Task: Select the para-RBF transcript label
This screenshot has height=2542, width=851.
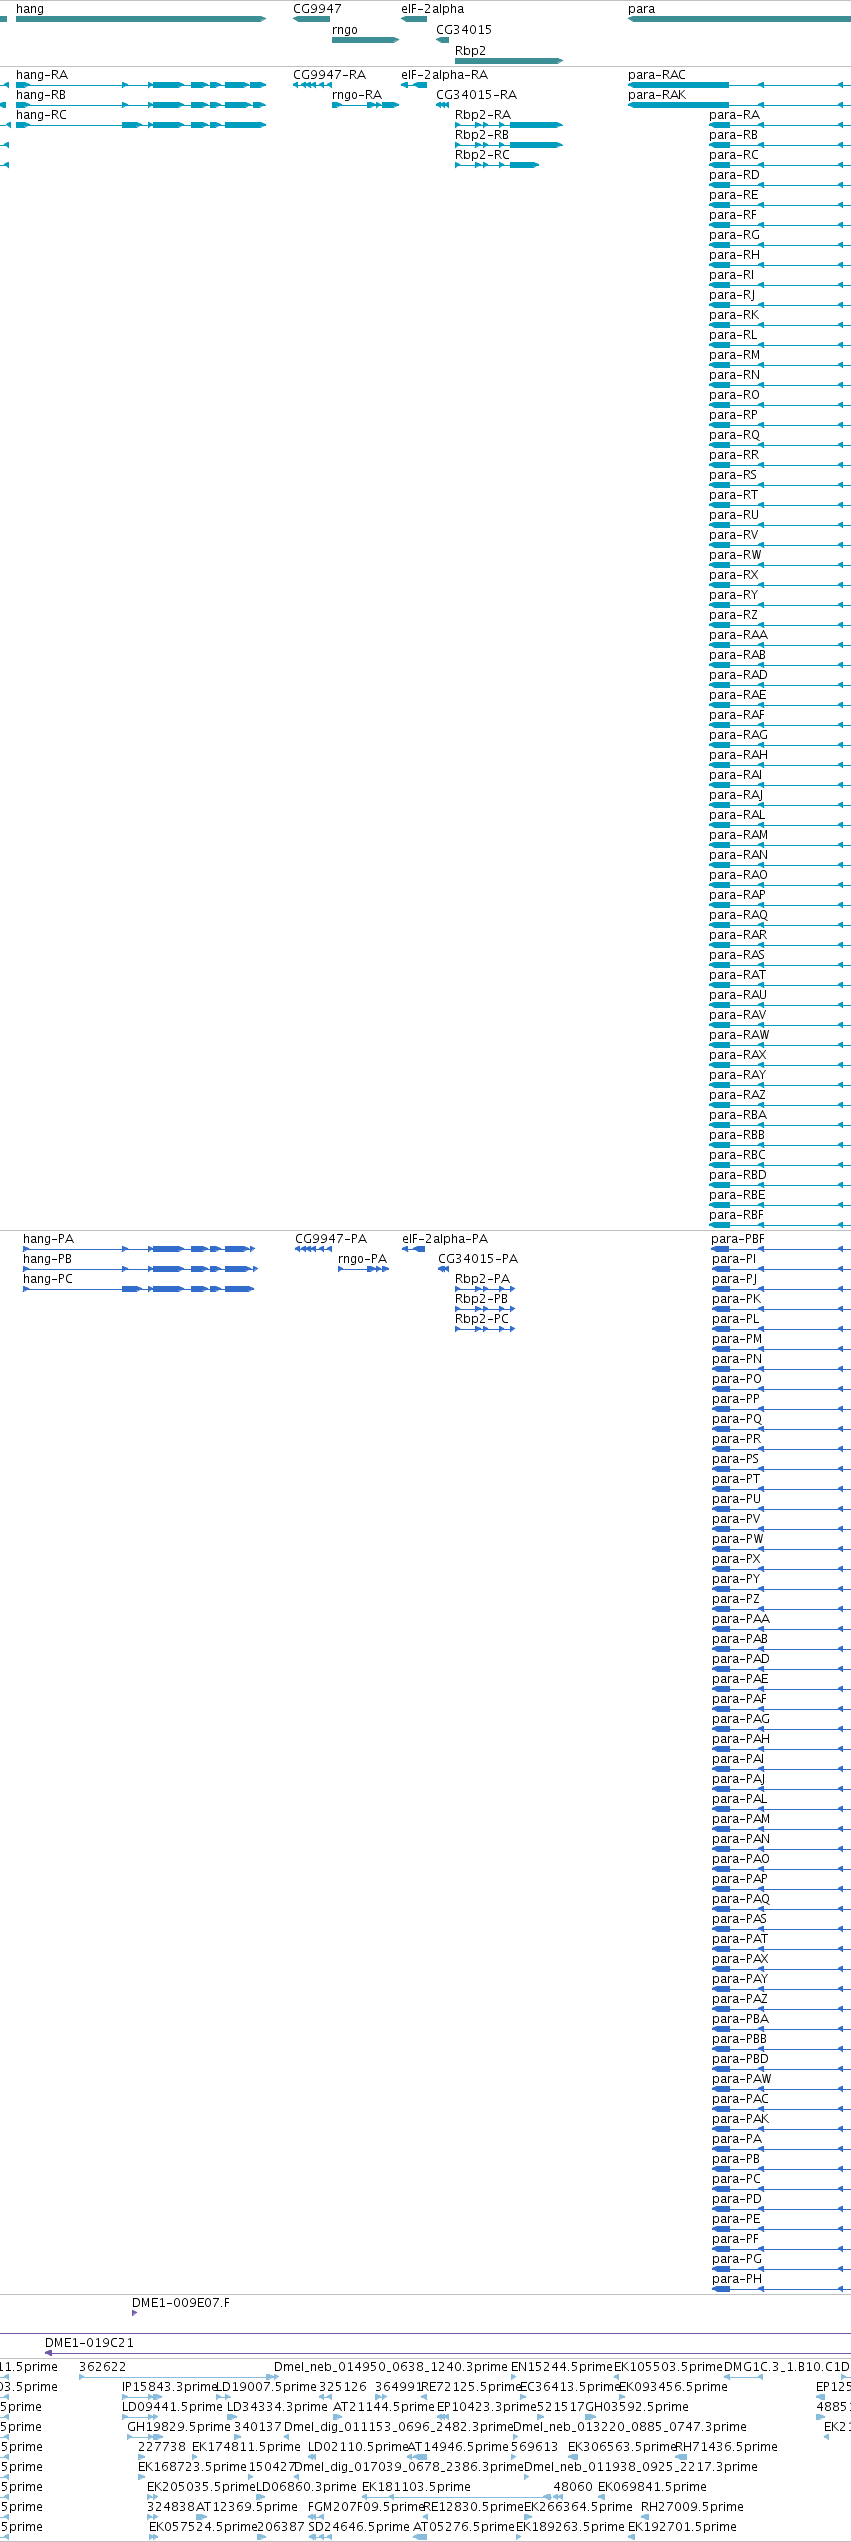Action: click(736, 1215)
